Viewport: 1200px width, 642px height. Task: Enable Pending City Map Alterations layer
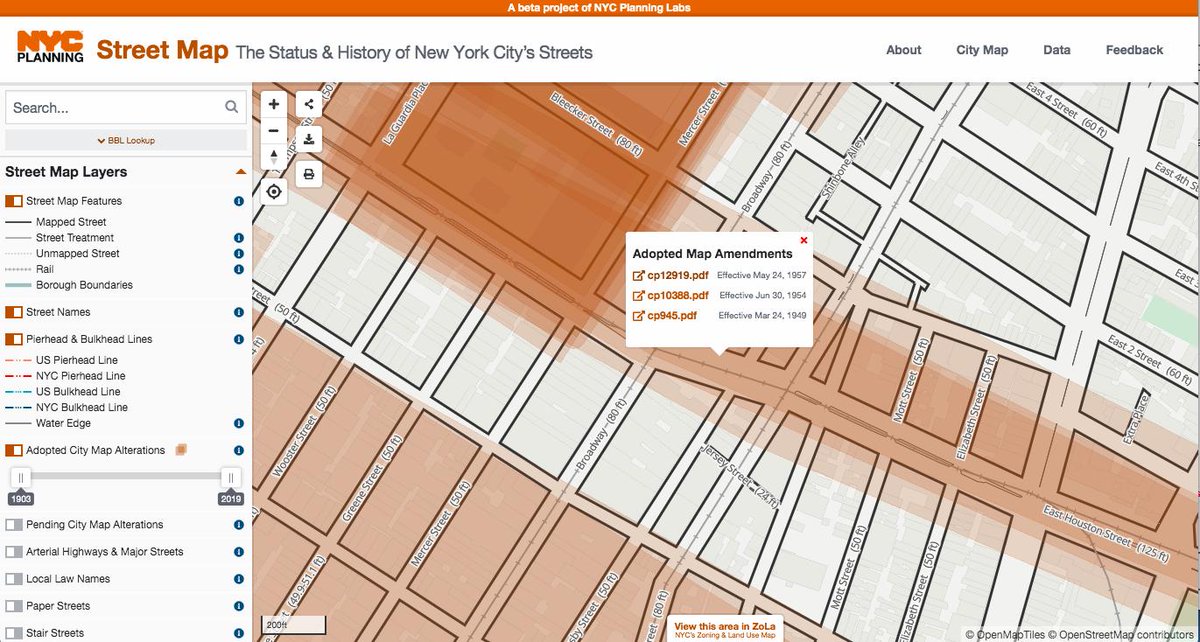pyautogui.click(x=14, y=525)
